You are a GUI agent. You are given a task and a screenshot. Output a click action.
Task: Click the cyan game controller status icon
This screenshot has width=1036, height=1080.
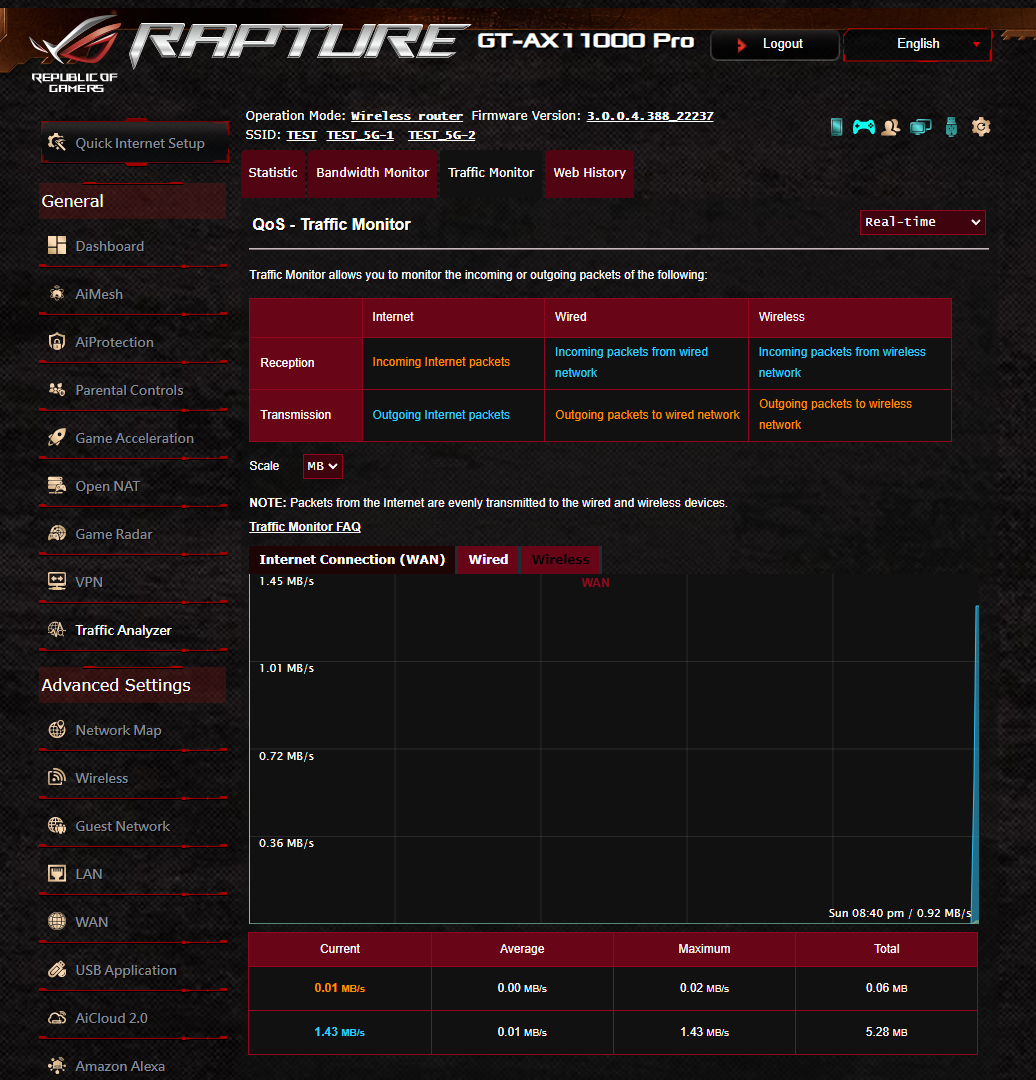864,127
